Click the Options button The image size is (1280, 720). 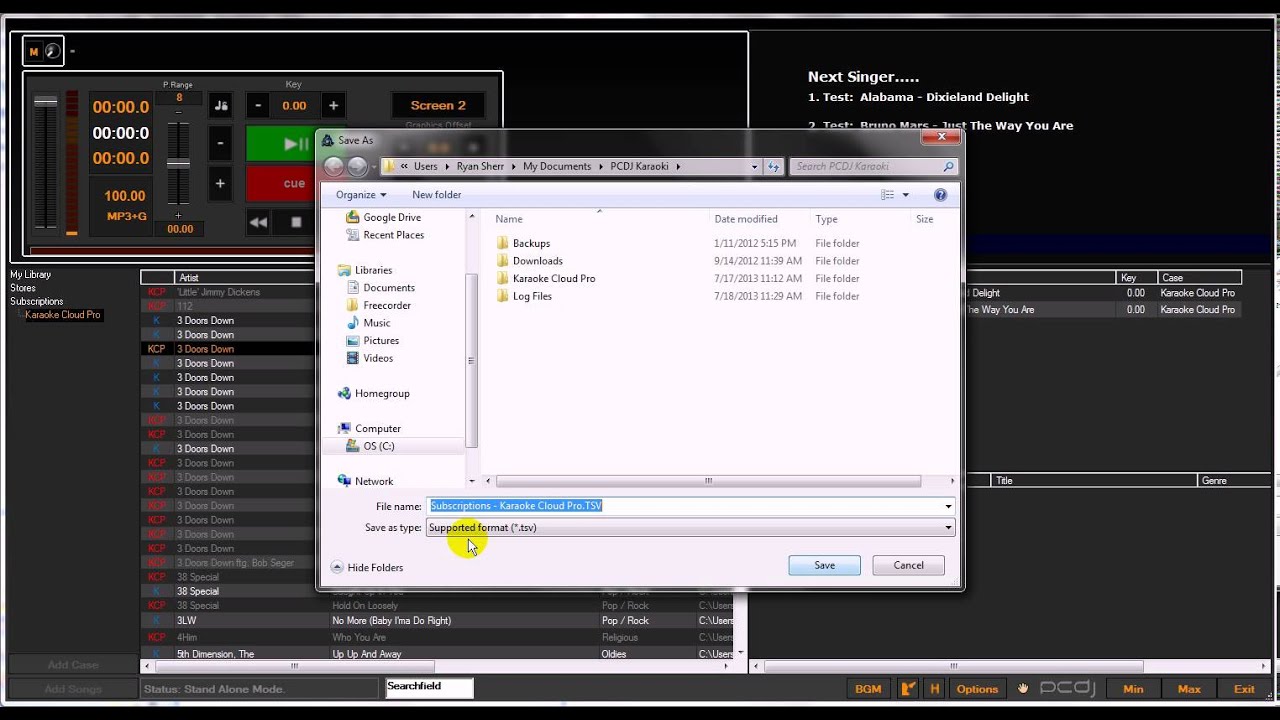pos(977,689)
